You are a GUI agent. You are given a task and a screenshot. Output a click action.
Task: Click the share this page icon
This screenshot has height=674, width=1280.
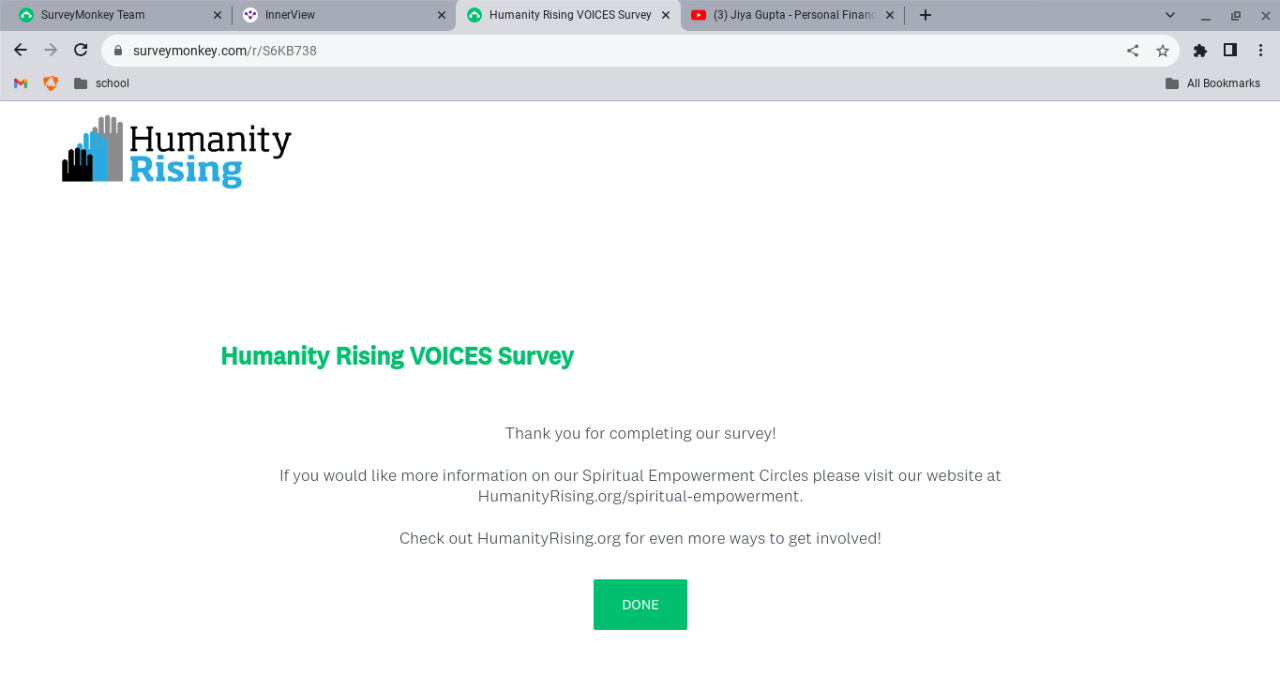[x=1133, y=50]
